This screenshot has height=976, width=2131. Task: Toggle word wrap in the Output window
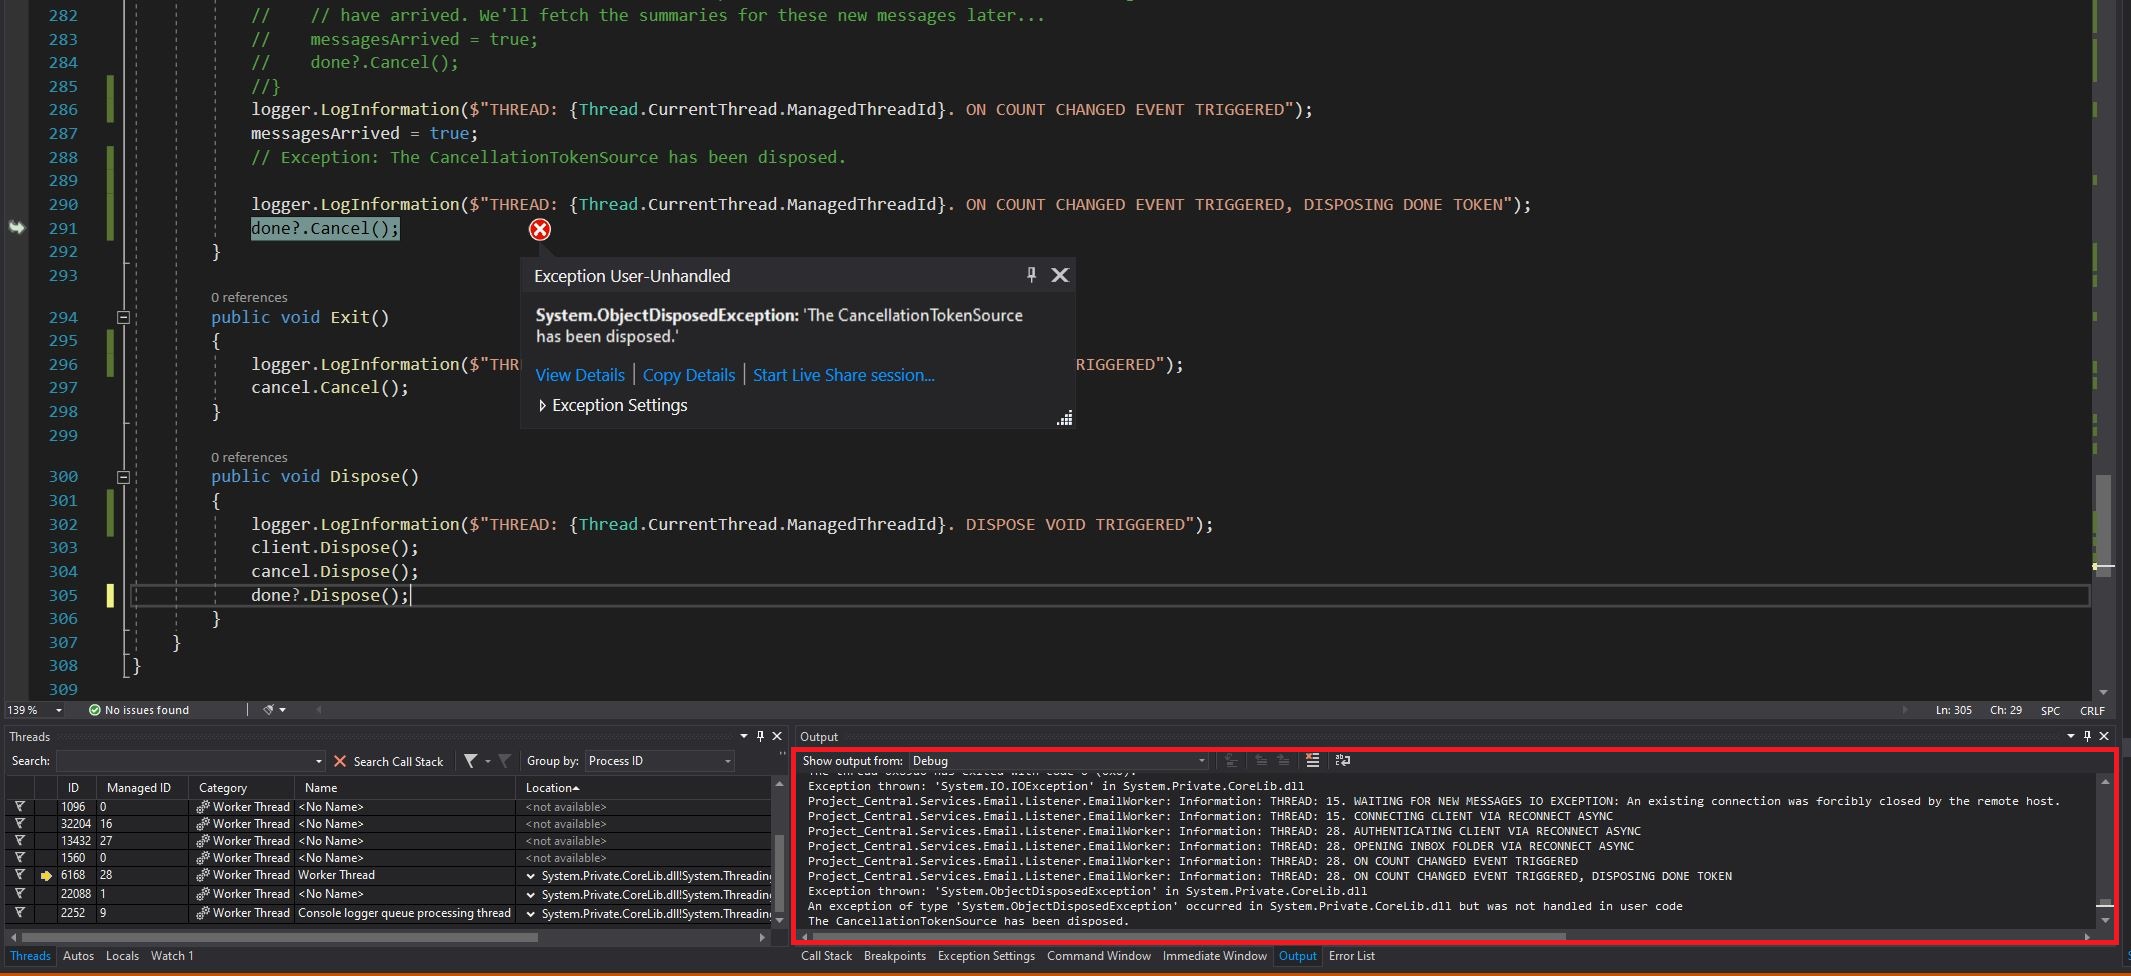[1343, 761]
